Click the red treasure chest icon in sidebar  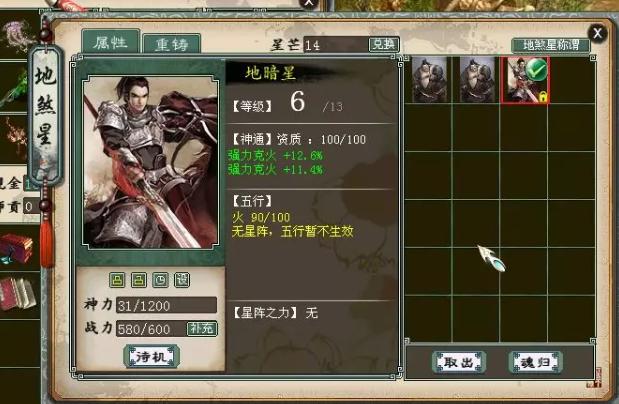tap(16, 248)
